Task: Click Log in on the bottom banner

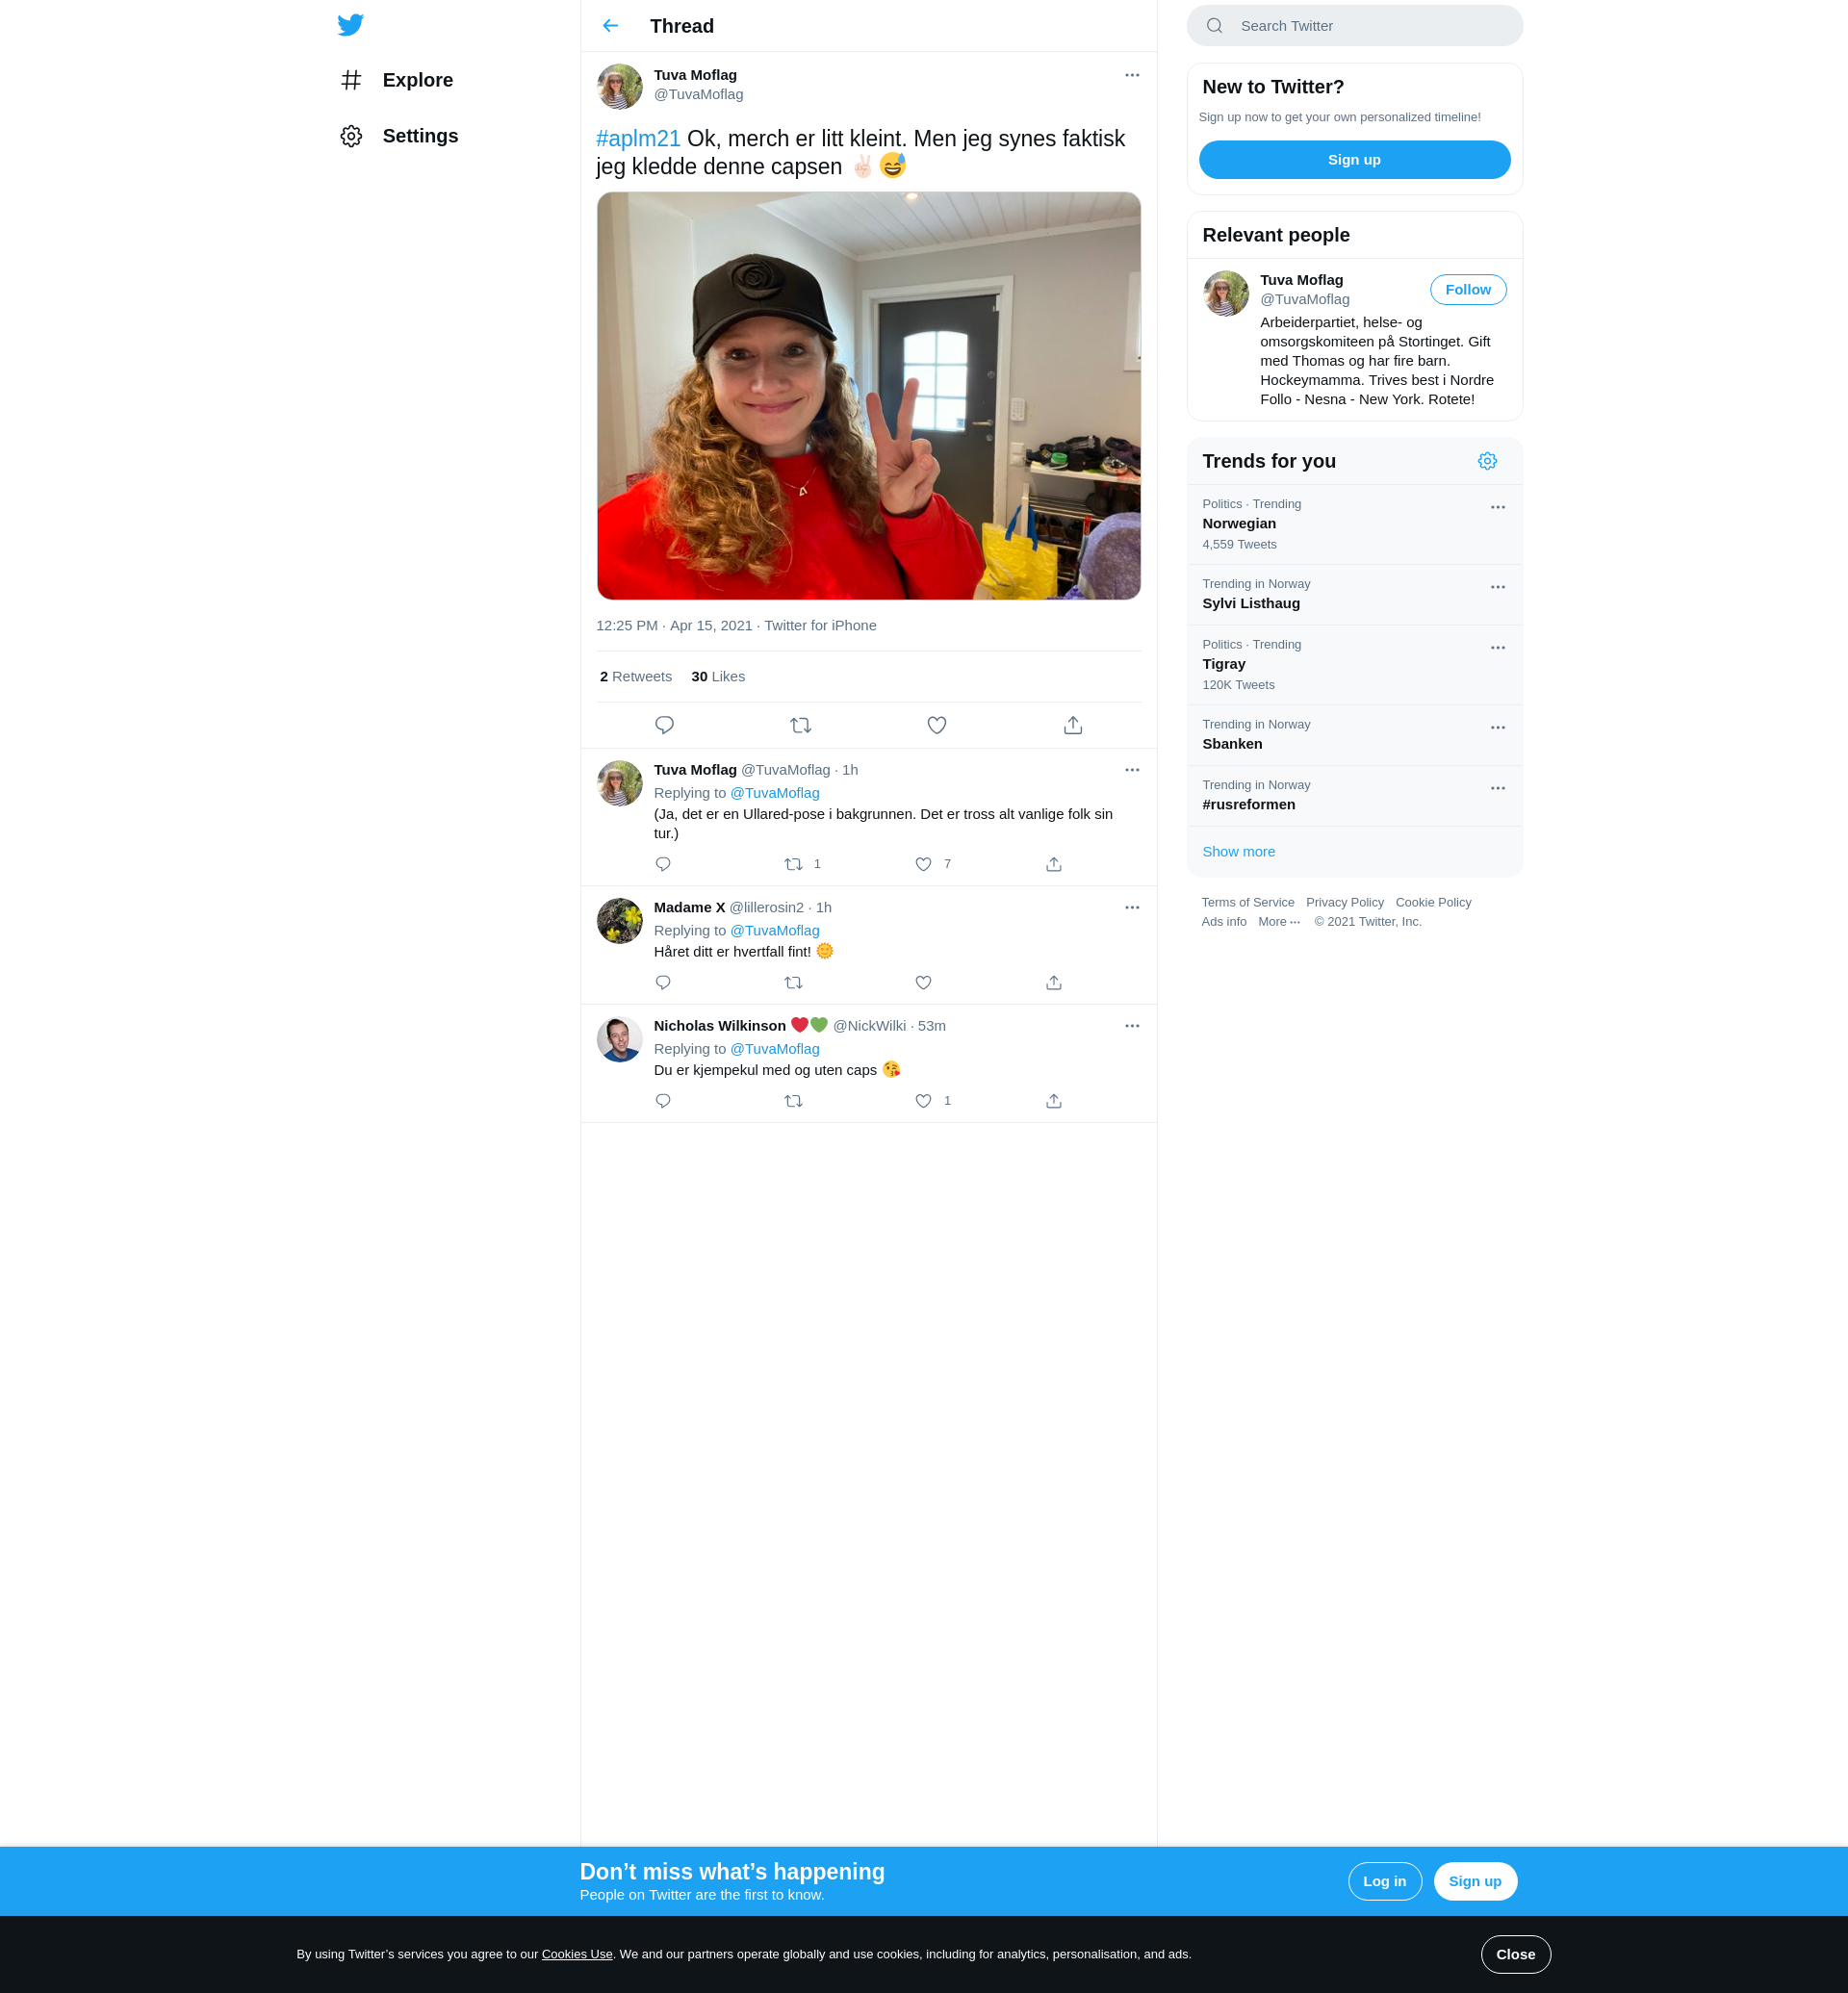Action: [x=1384, y=1881]
